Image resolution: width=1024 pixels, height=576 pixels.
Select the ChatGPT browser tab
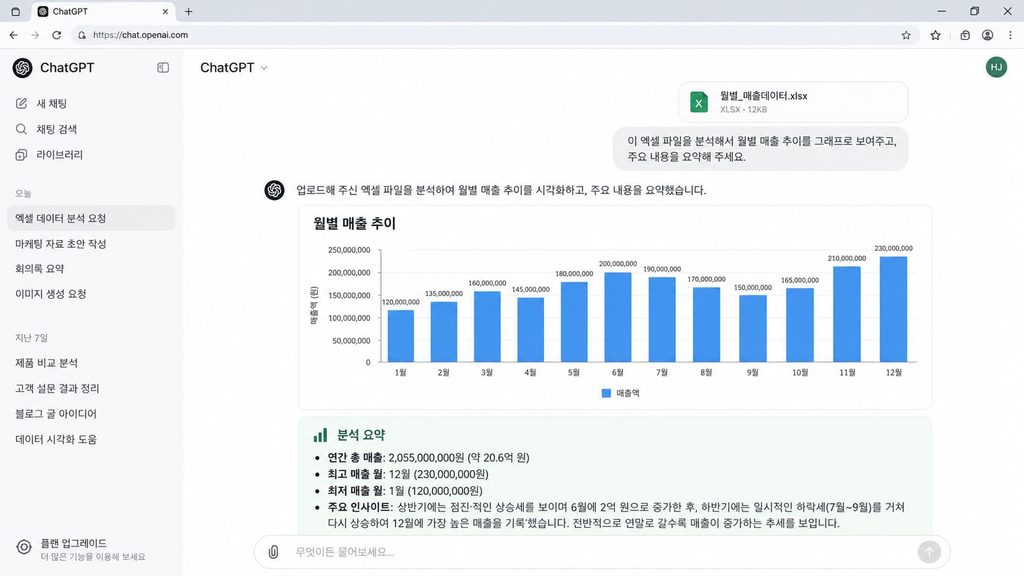coord(104,11)
